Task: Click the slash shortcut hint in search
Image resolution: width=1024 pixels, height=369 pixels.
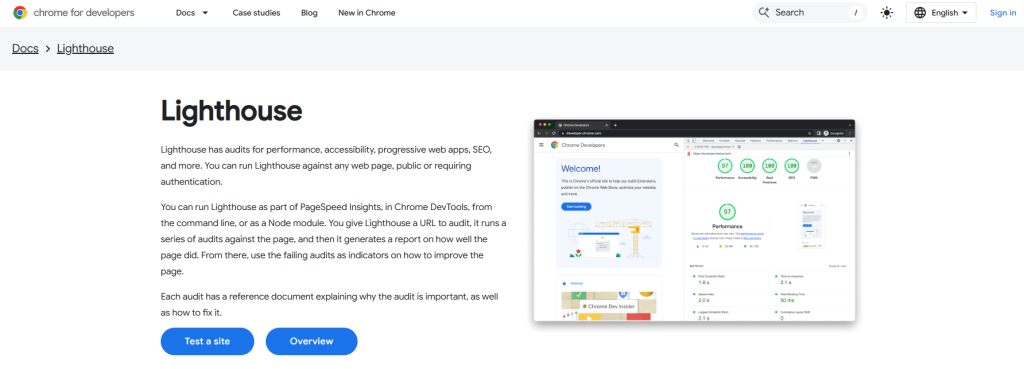Action: pos(855,12)
